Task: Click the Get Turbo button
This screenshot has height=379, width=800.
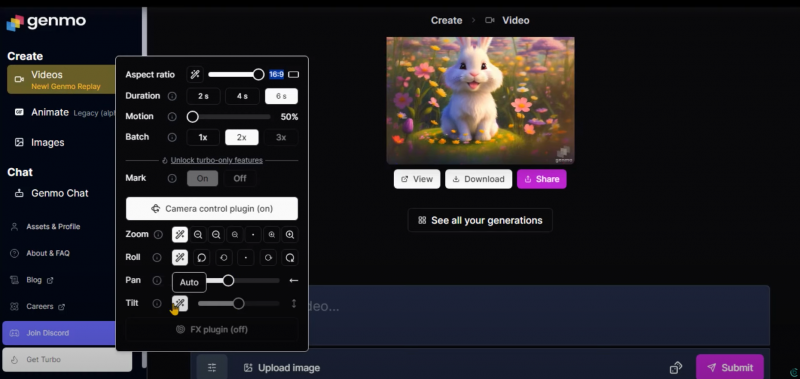Action: [67, 360]
